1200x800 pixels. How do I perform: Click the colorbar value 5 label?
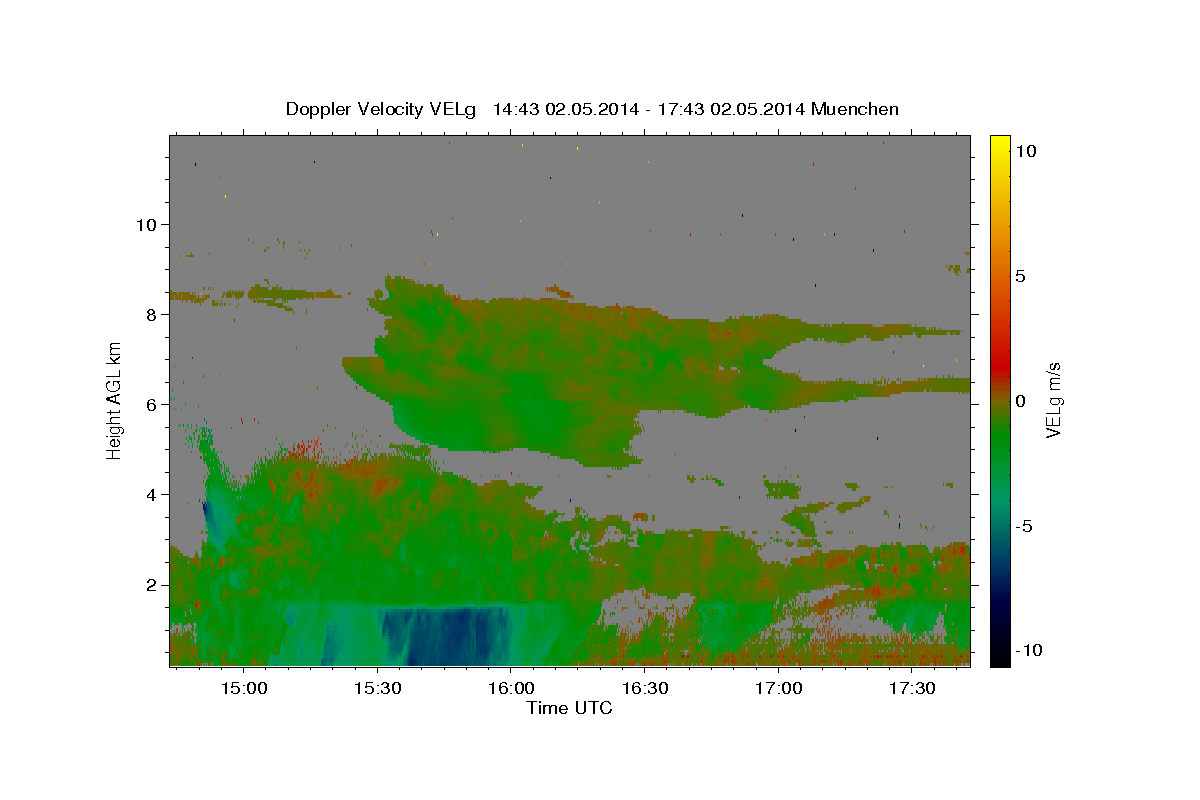[x=1020, y=276]
